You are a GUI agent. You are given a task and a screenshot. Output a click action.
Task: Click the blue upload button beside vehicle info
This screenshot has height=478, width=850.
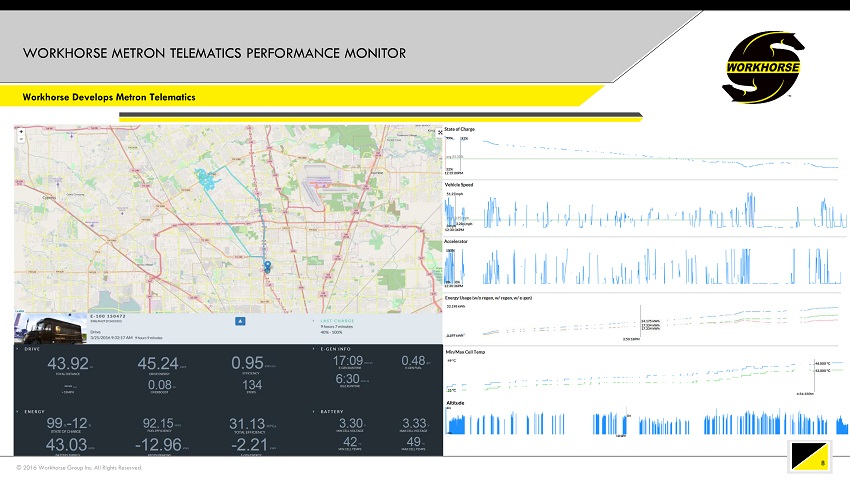coord(240,321)
